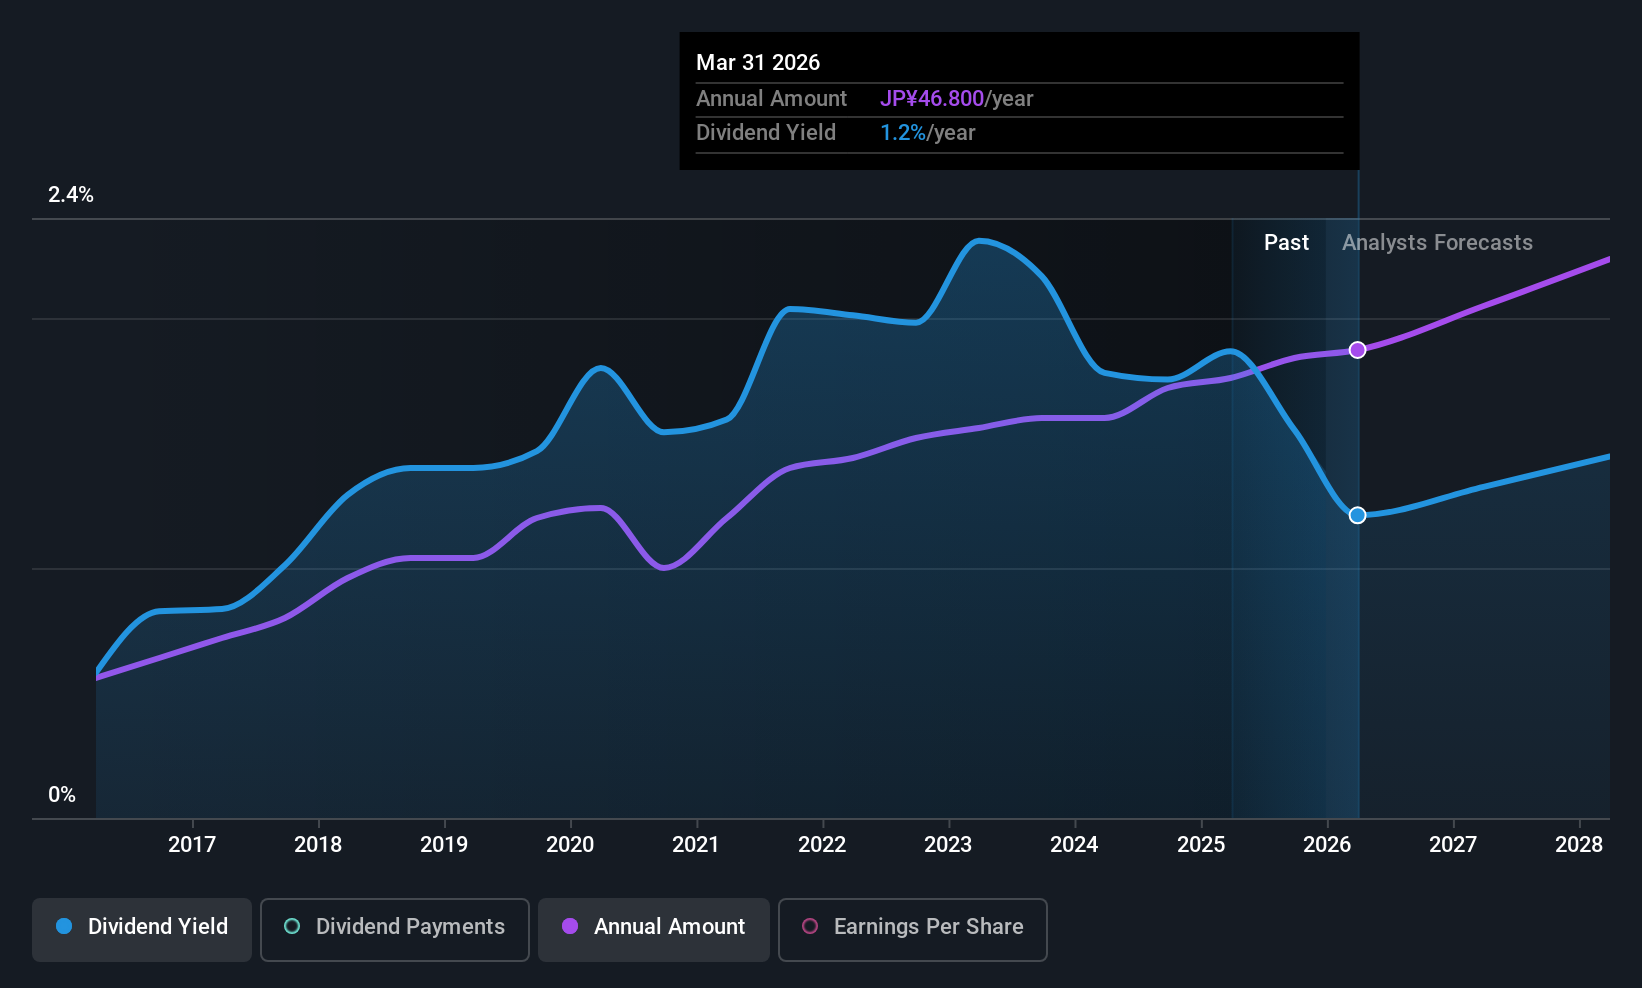Click the Analysts Forecasts label
The width and height of the screenshot is (1642, 988).
(1437, 243)
